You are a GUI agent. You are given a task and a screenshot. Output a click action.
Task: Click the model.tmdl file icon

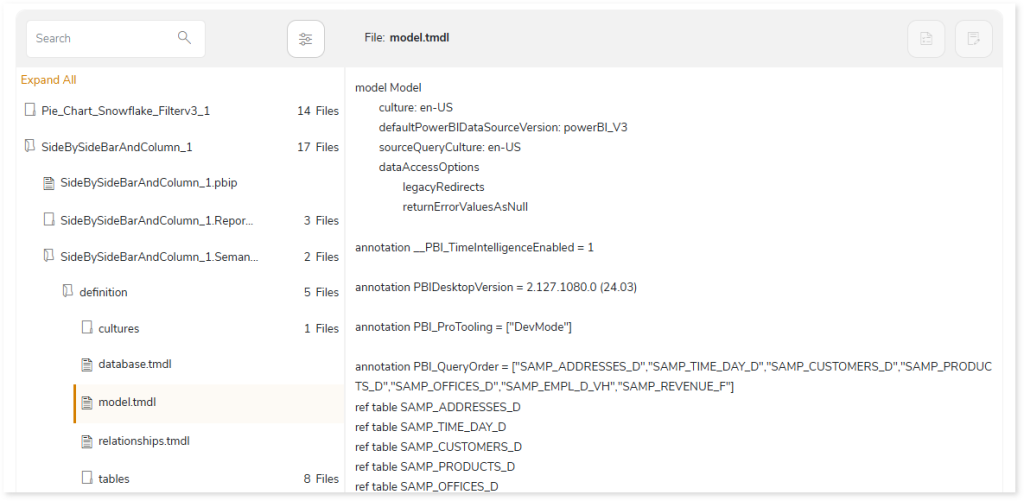[87, 402]
